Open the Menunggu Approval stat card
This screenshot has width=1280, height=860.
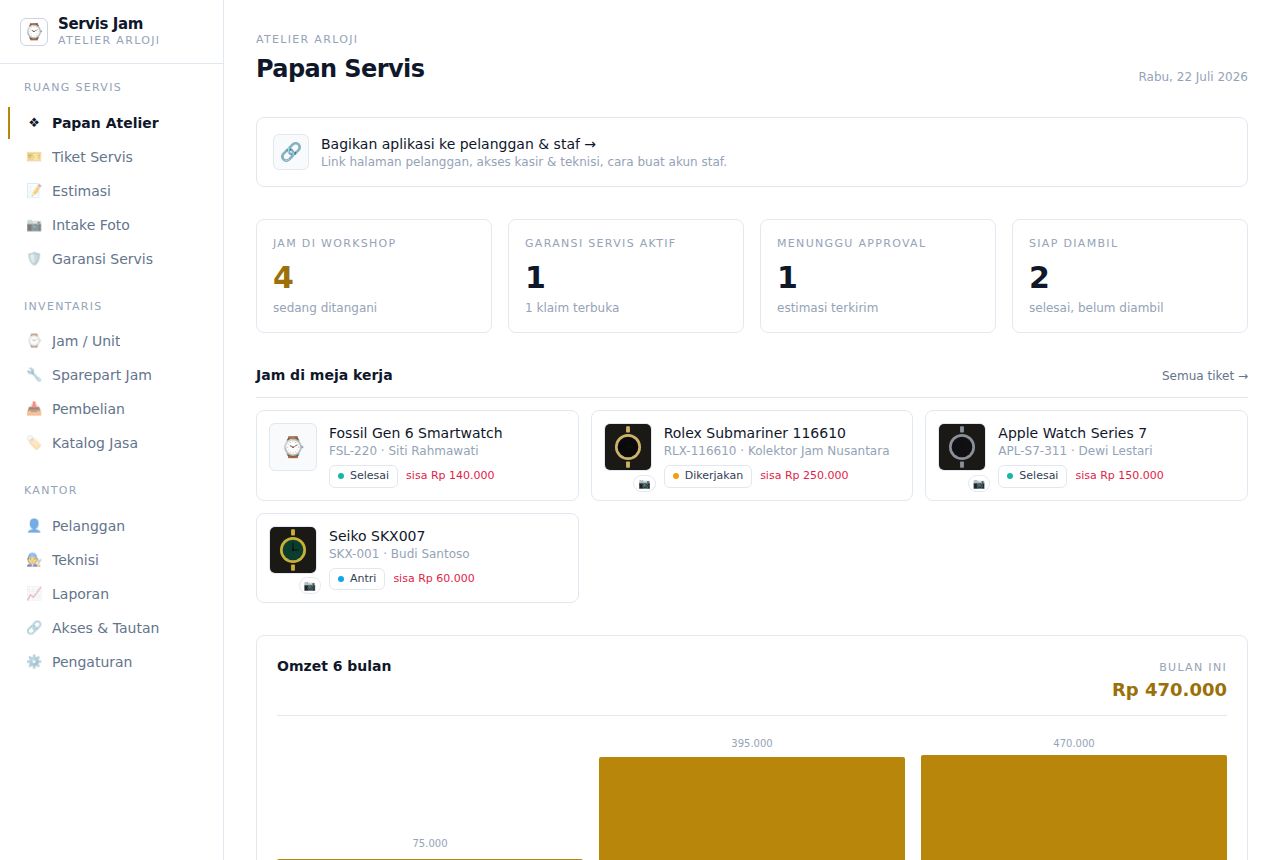point(878,276)
